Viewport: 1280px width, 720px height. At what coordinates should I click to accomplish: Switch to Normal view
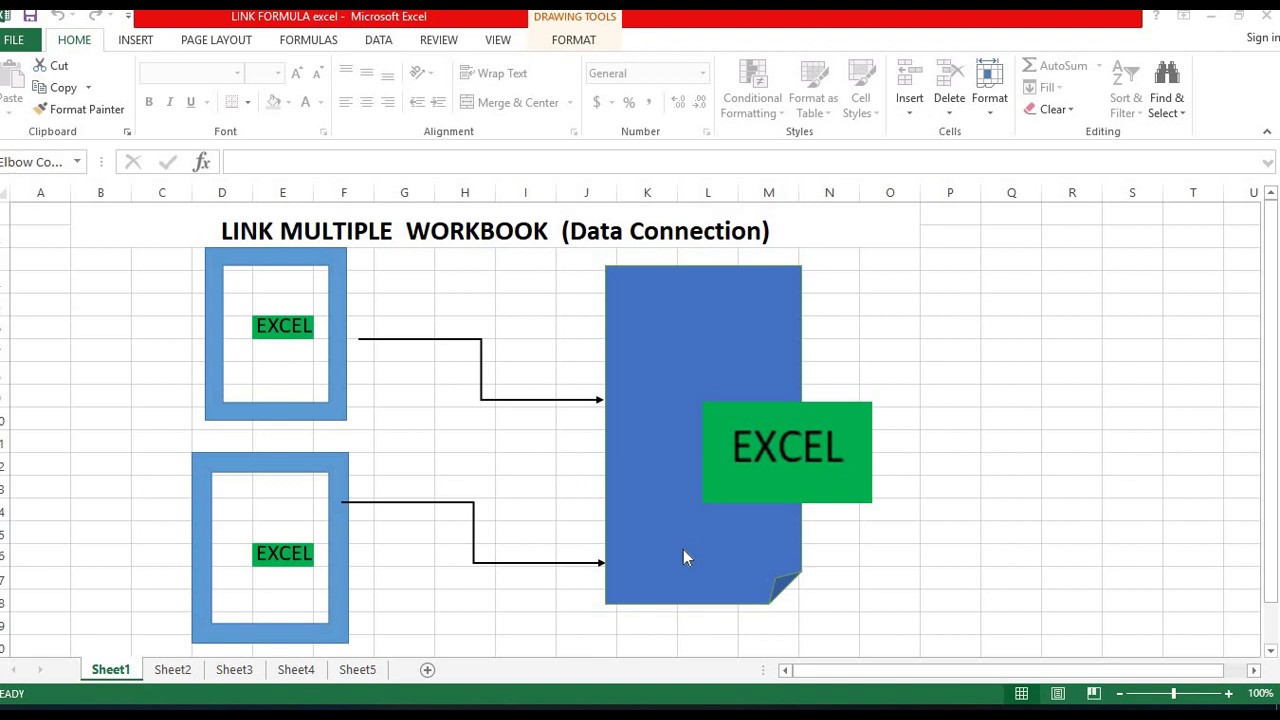1021,694
